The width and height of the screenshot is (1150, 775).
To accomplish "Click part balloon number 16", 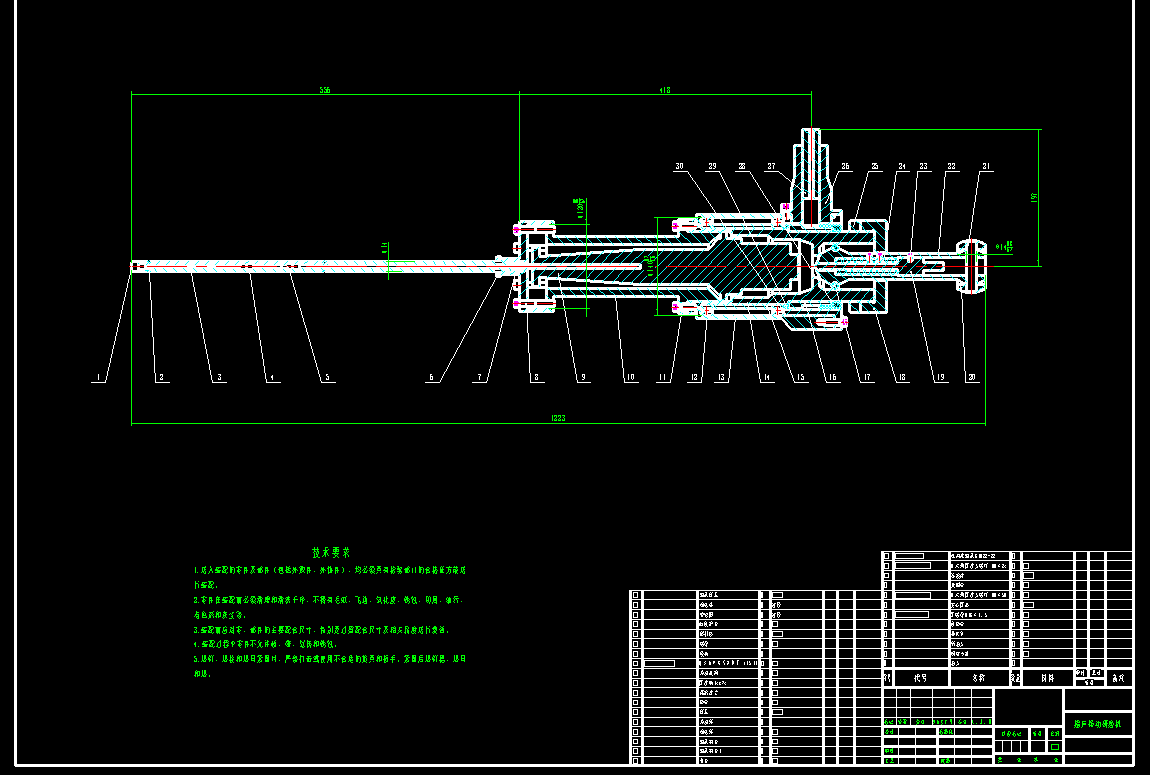I will 832,378.
